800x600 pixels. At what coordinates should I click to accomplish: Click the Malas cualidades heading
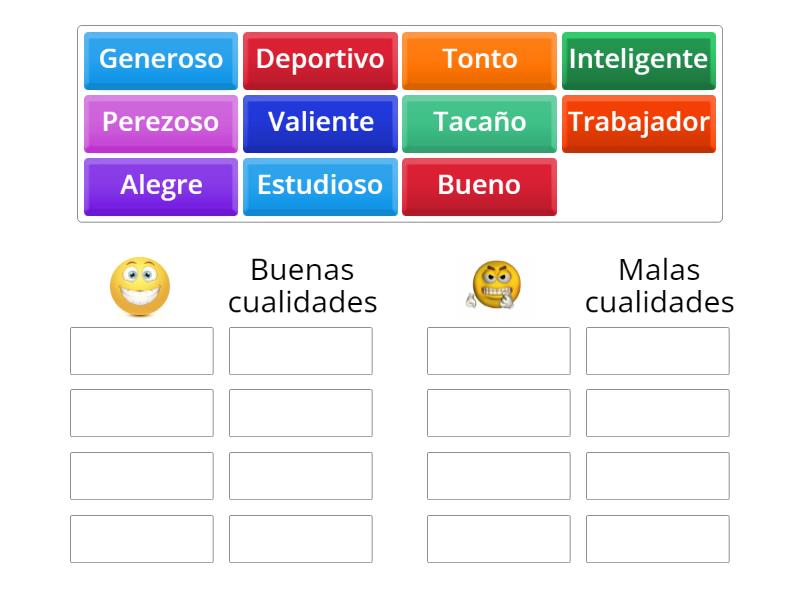pyautogui.click(x=659, y=285)
